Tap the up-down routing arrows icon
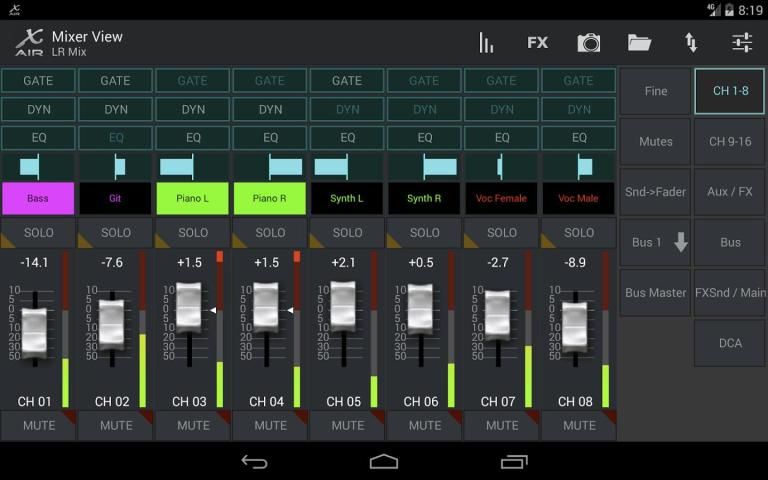This screenshot has width=768, height=480. pos(691,42)
